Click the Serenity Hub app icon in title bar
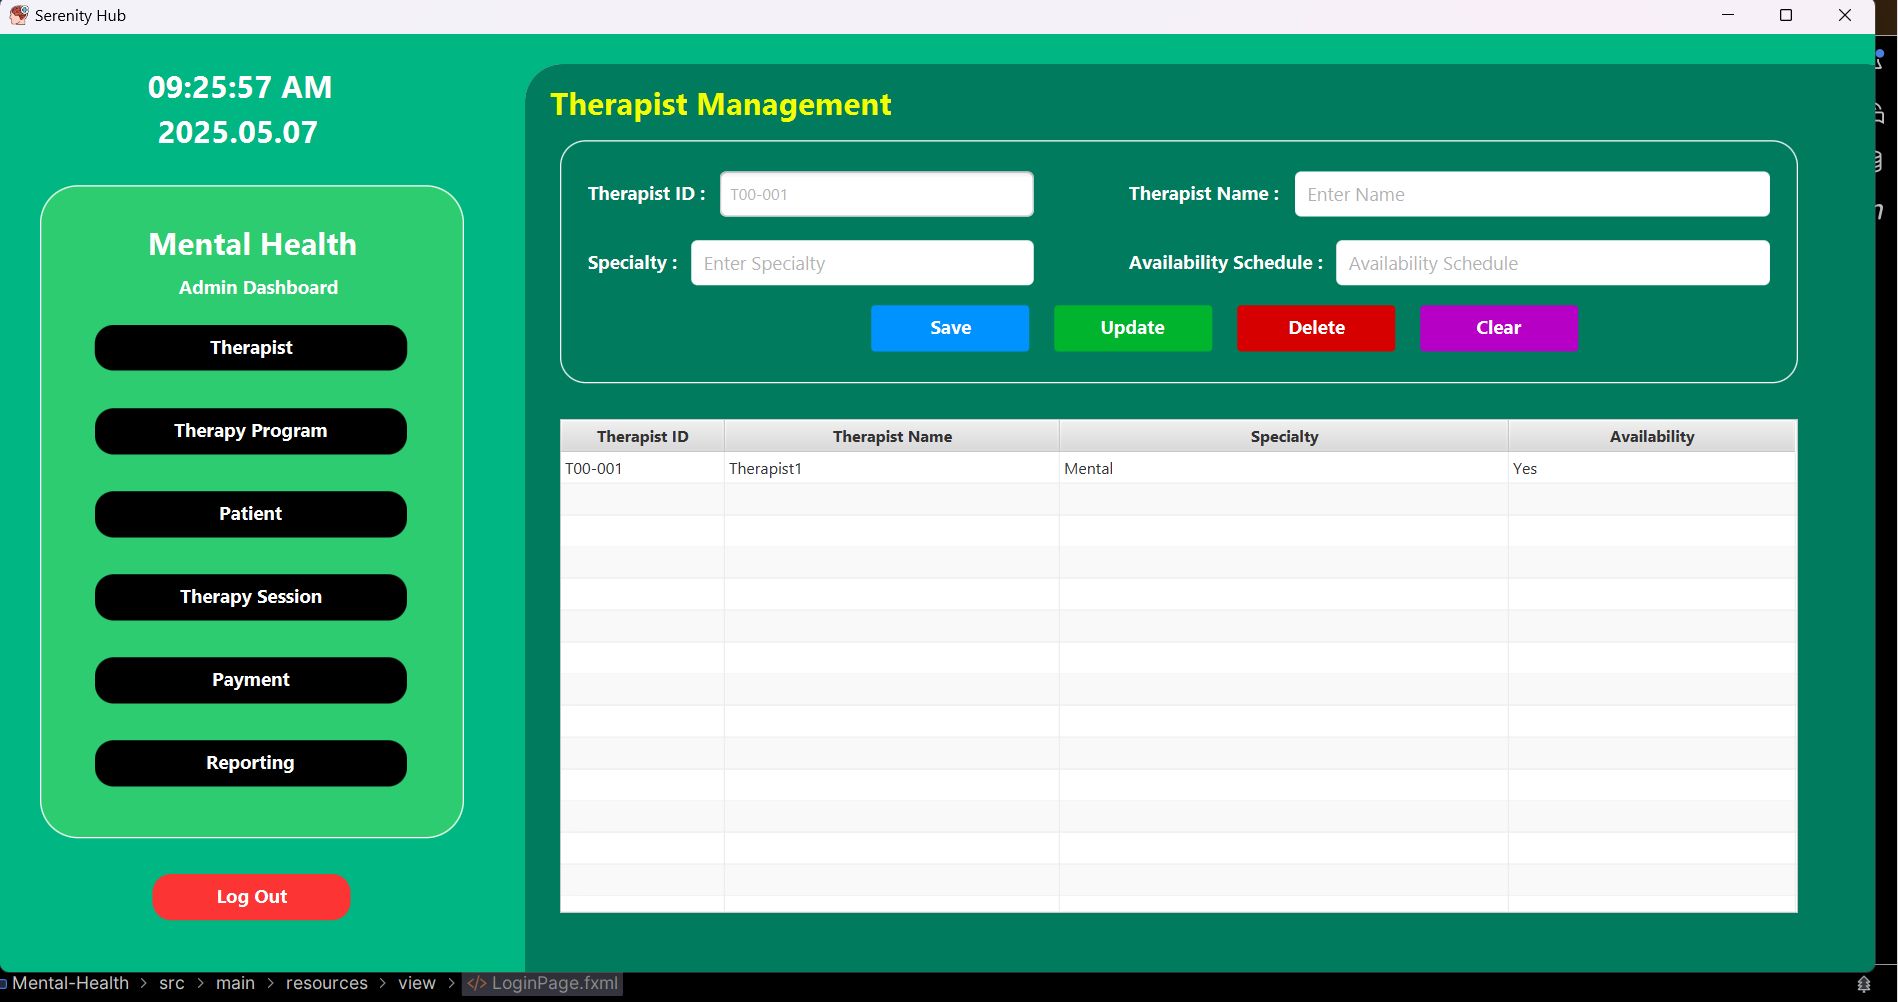 (18, 15)
